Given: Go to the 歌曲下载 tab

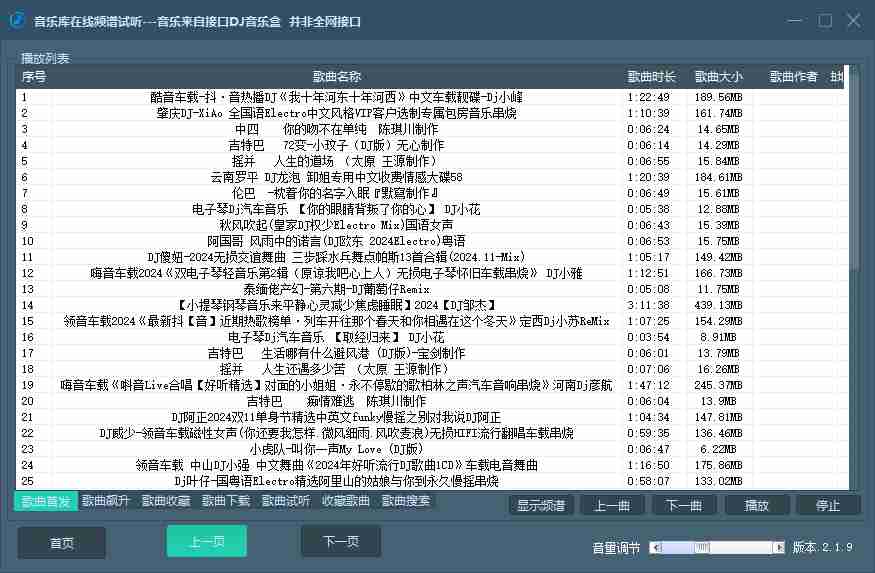Looking at the screenshot, I should coord(226,501).
